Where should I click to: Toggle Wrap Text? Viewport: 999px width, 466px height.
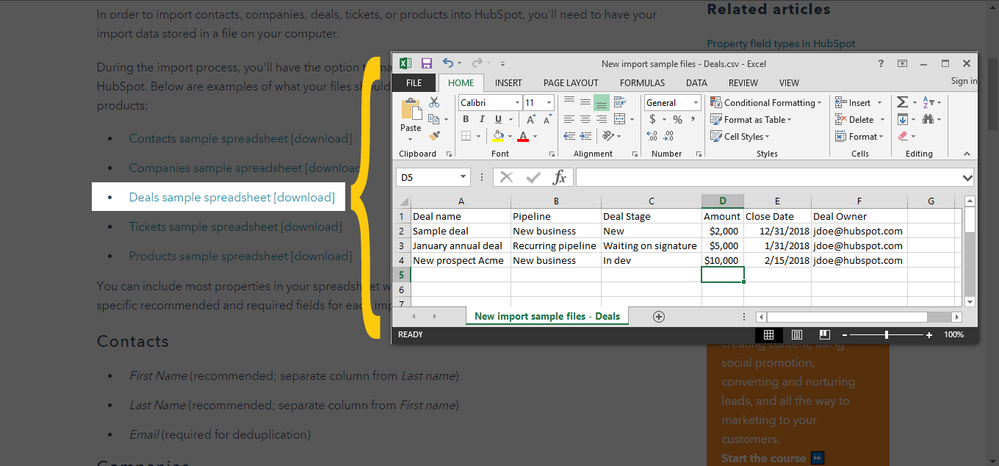click(619, 102)
